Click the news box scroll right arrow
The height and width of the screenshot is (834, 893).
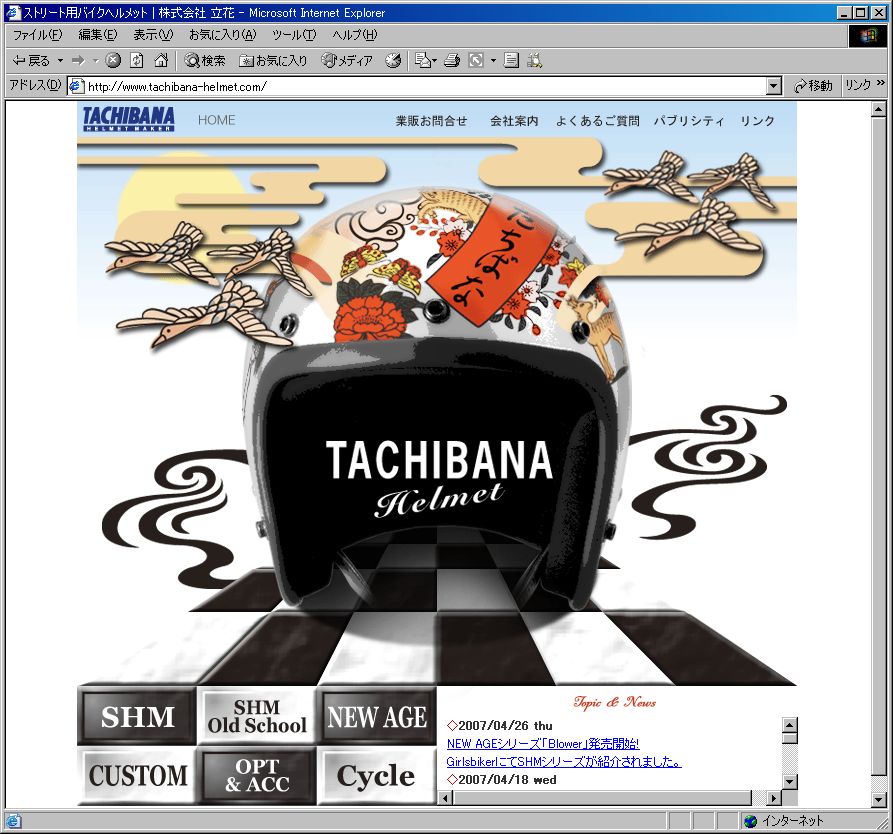click(773, 798)
